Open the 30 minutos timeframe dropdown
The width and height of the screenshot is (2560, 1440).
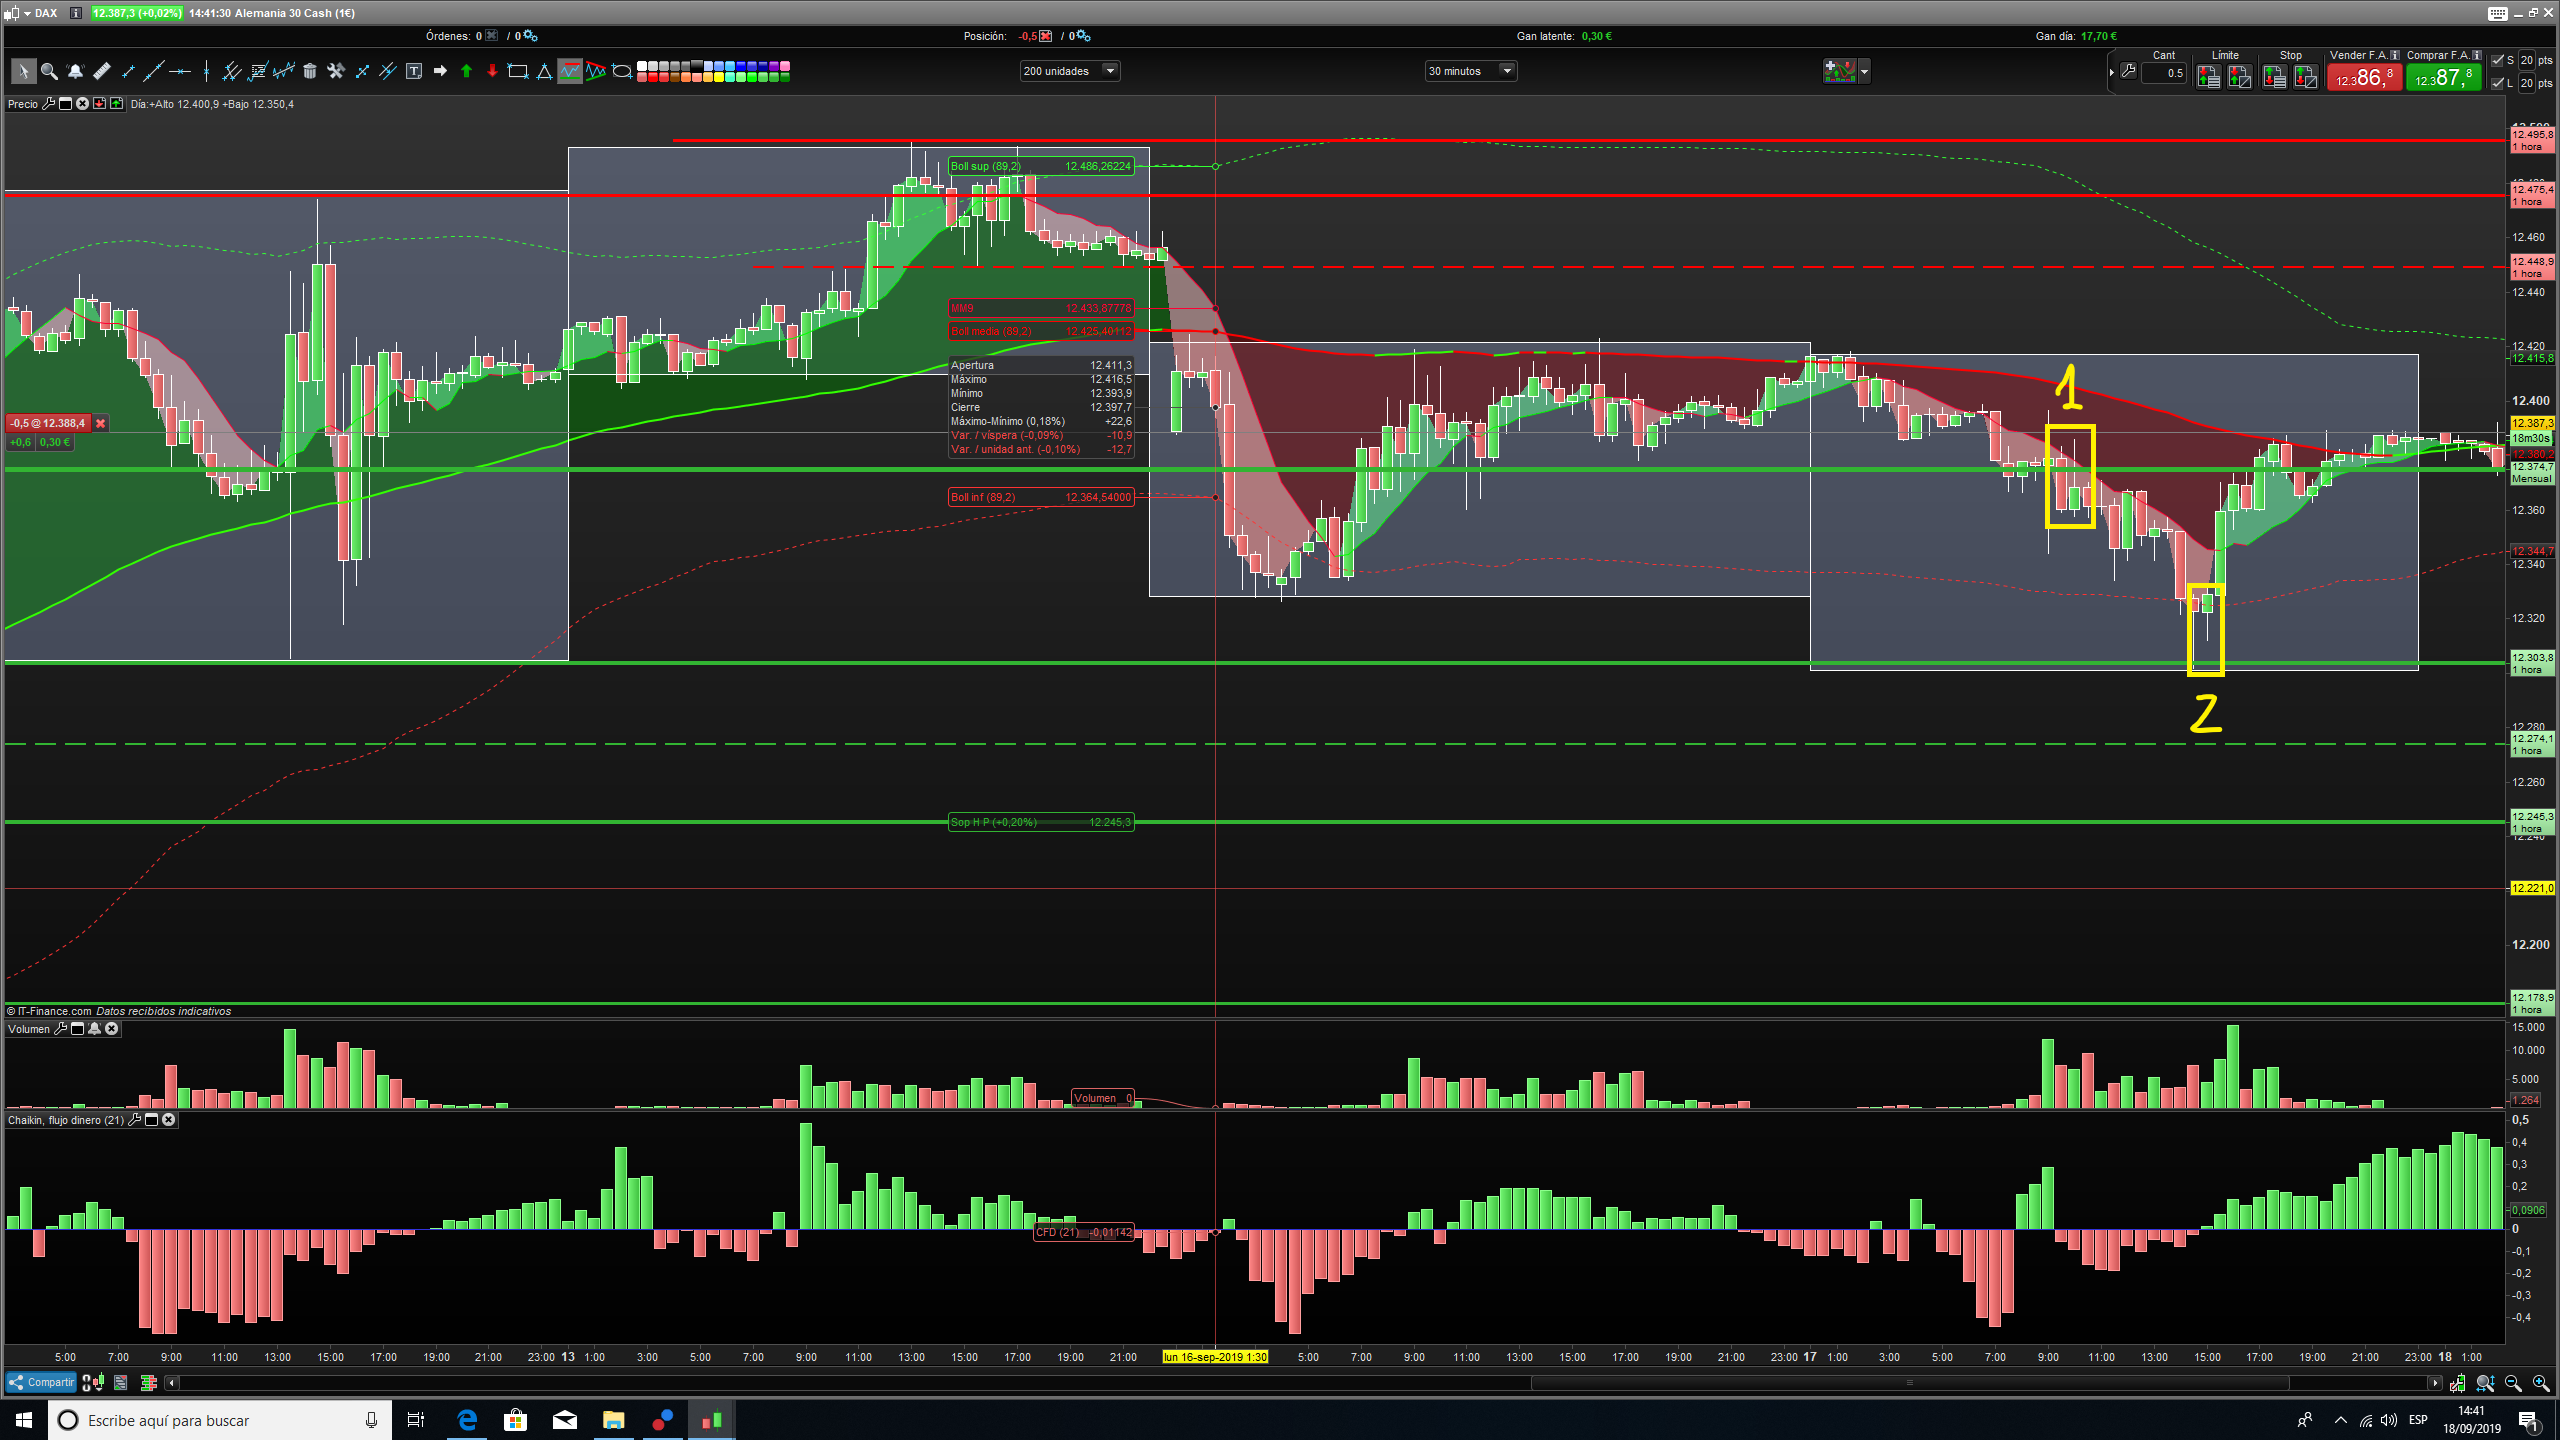click(x=1506, y=71)
